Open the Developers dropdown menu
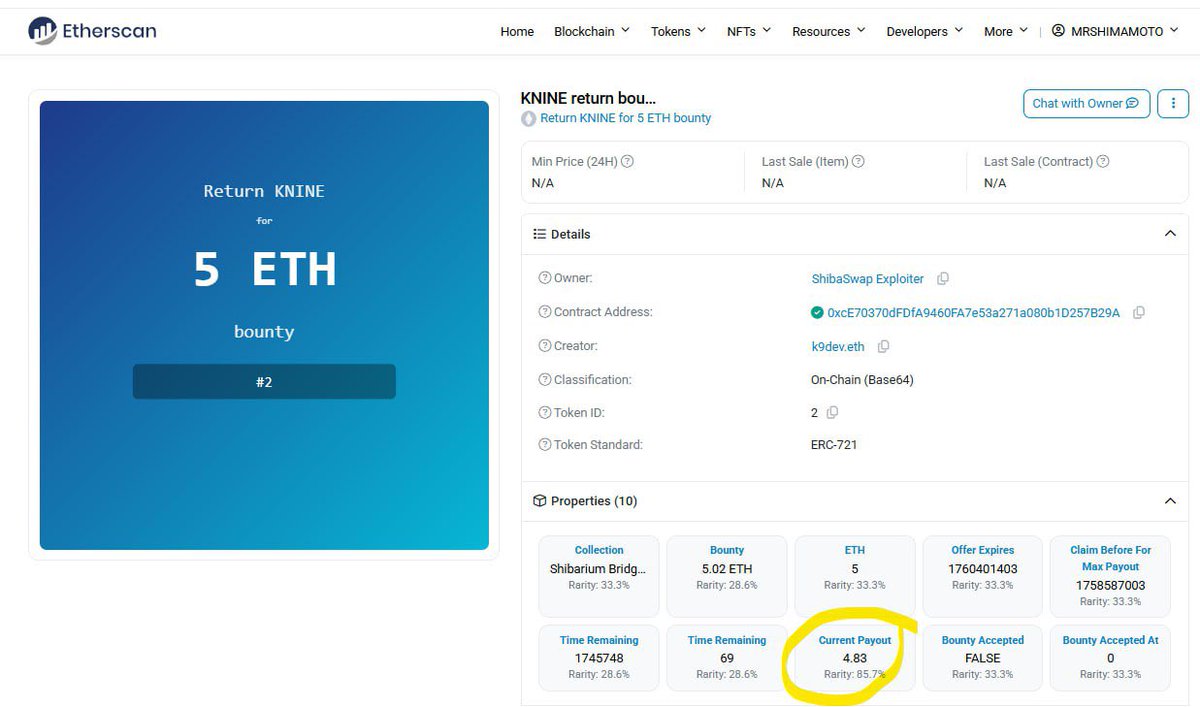The width and height of the screenshot is (1200, 707). click(x=925, y=31)
